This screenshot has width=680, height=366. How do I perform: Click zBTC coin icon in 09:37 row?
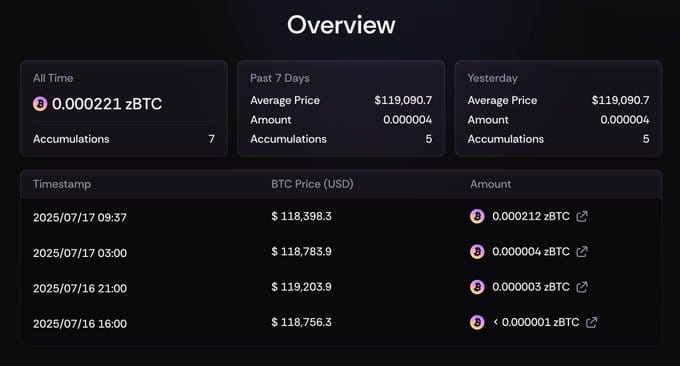coord(477,216)
